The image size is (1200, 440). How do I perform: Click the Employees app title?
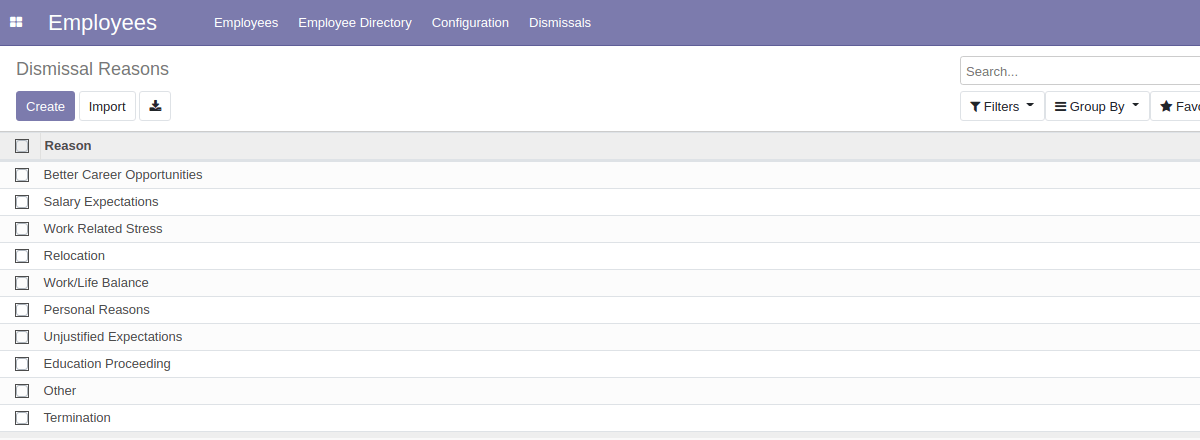pyautogui.click(x=102, y=22)
